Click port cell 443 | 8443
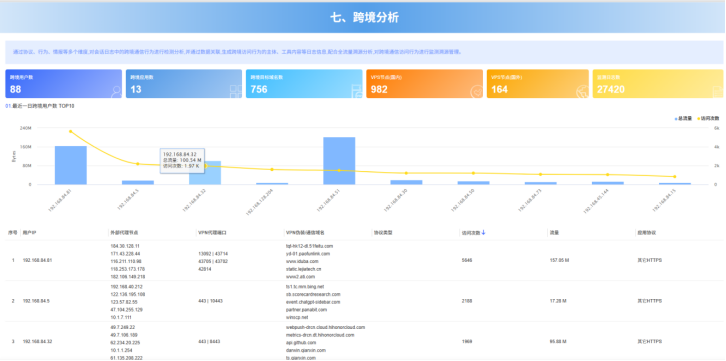The image size is (726, 361). click(x=209, y=342)
